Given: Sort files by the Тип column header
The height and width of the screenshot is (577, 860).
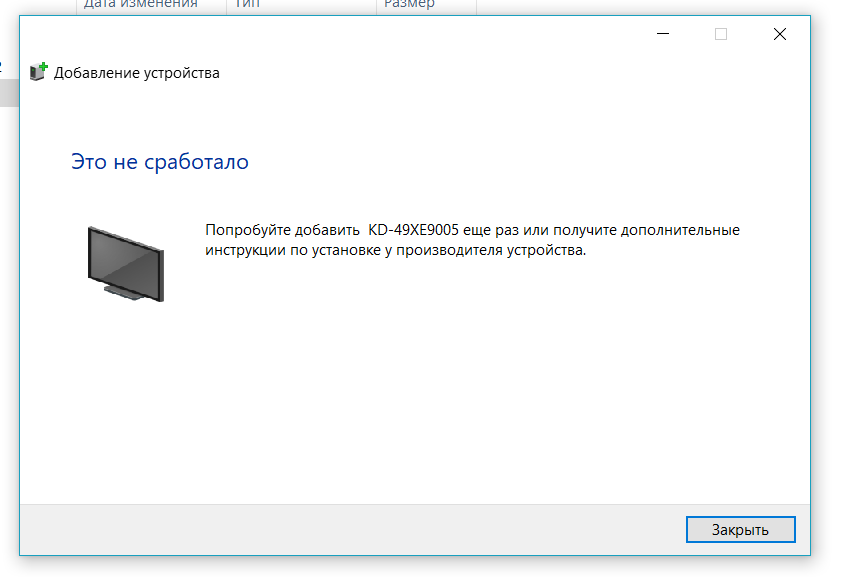Looking at the screenshot, I should (x=248, y=6).
